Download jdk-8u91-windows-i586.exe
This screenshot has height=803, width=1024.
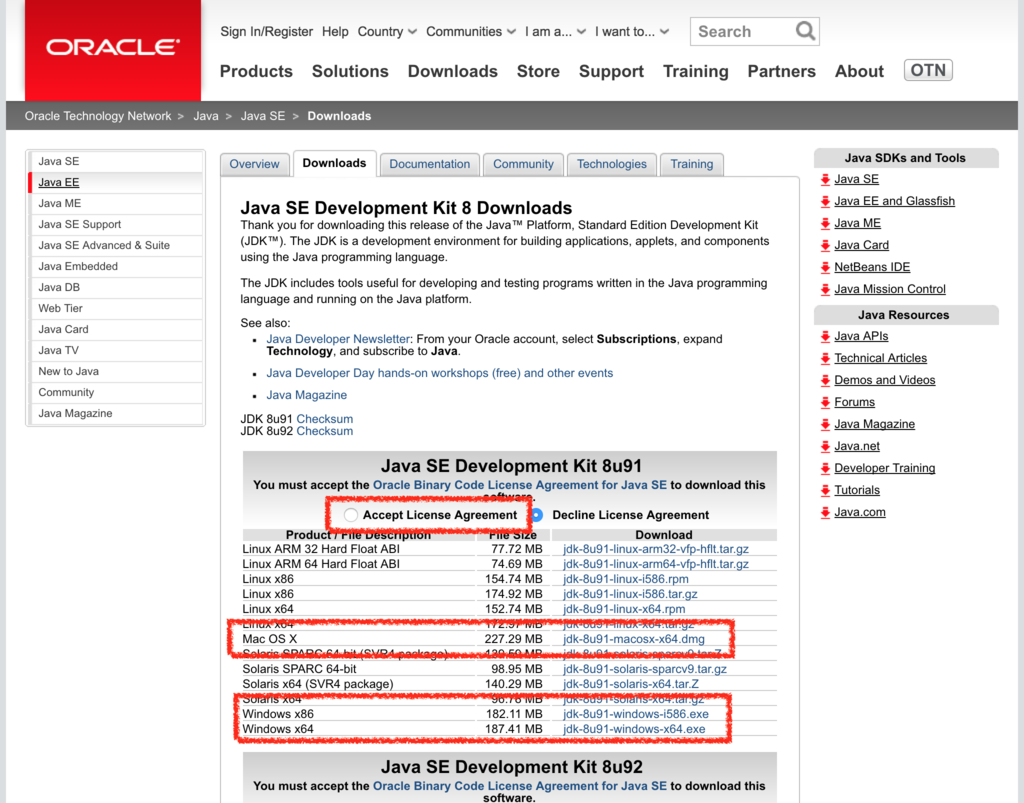tap(635, 714)
